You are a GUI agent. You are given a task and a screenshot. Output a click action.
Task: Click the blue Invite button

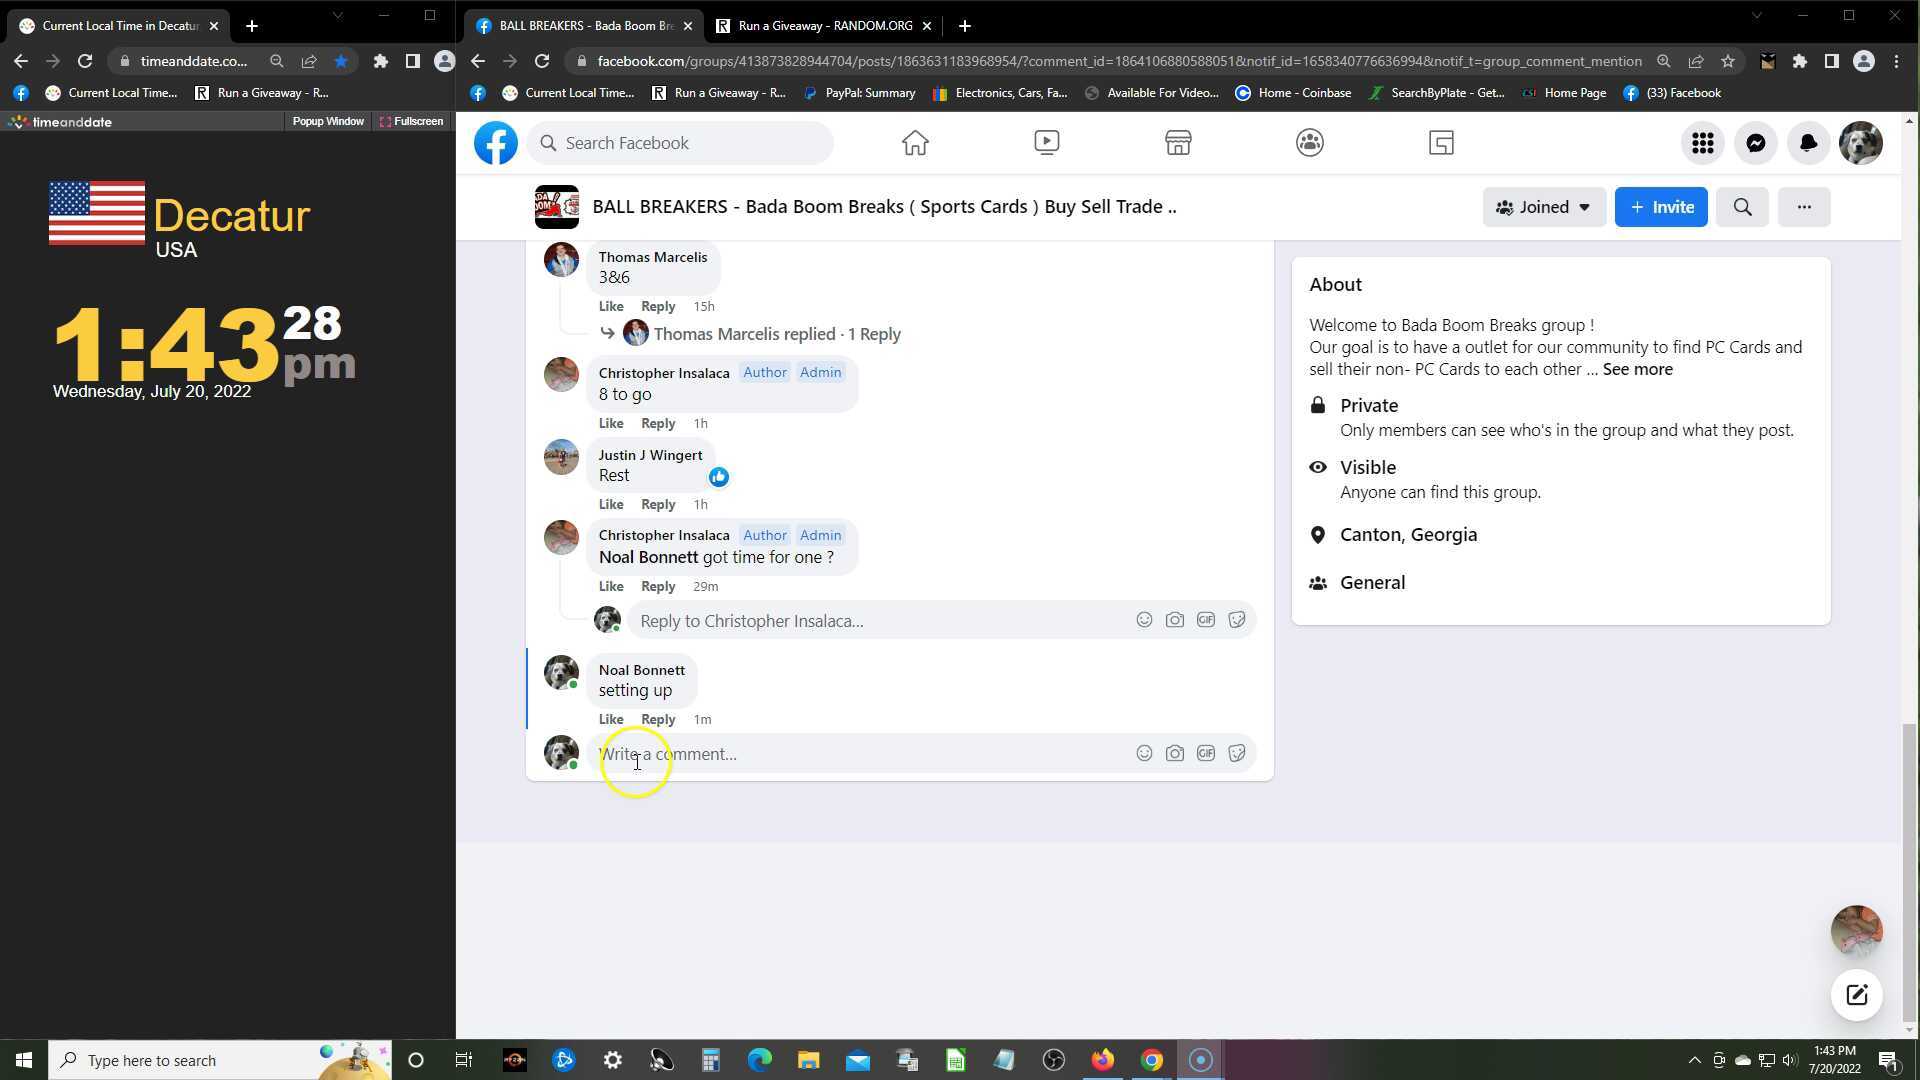coord(1660,207)
